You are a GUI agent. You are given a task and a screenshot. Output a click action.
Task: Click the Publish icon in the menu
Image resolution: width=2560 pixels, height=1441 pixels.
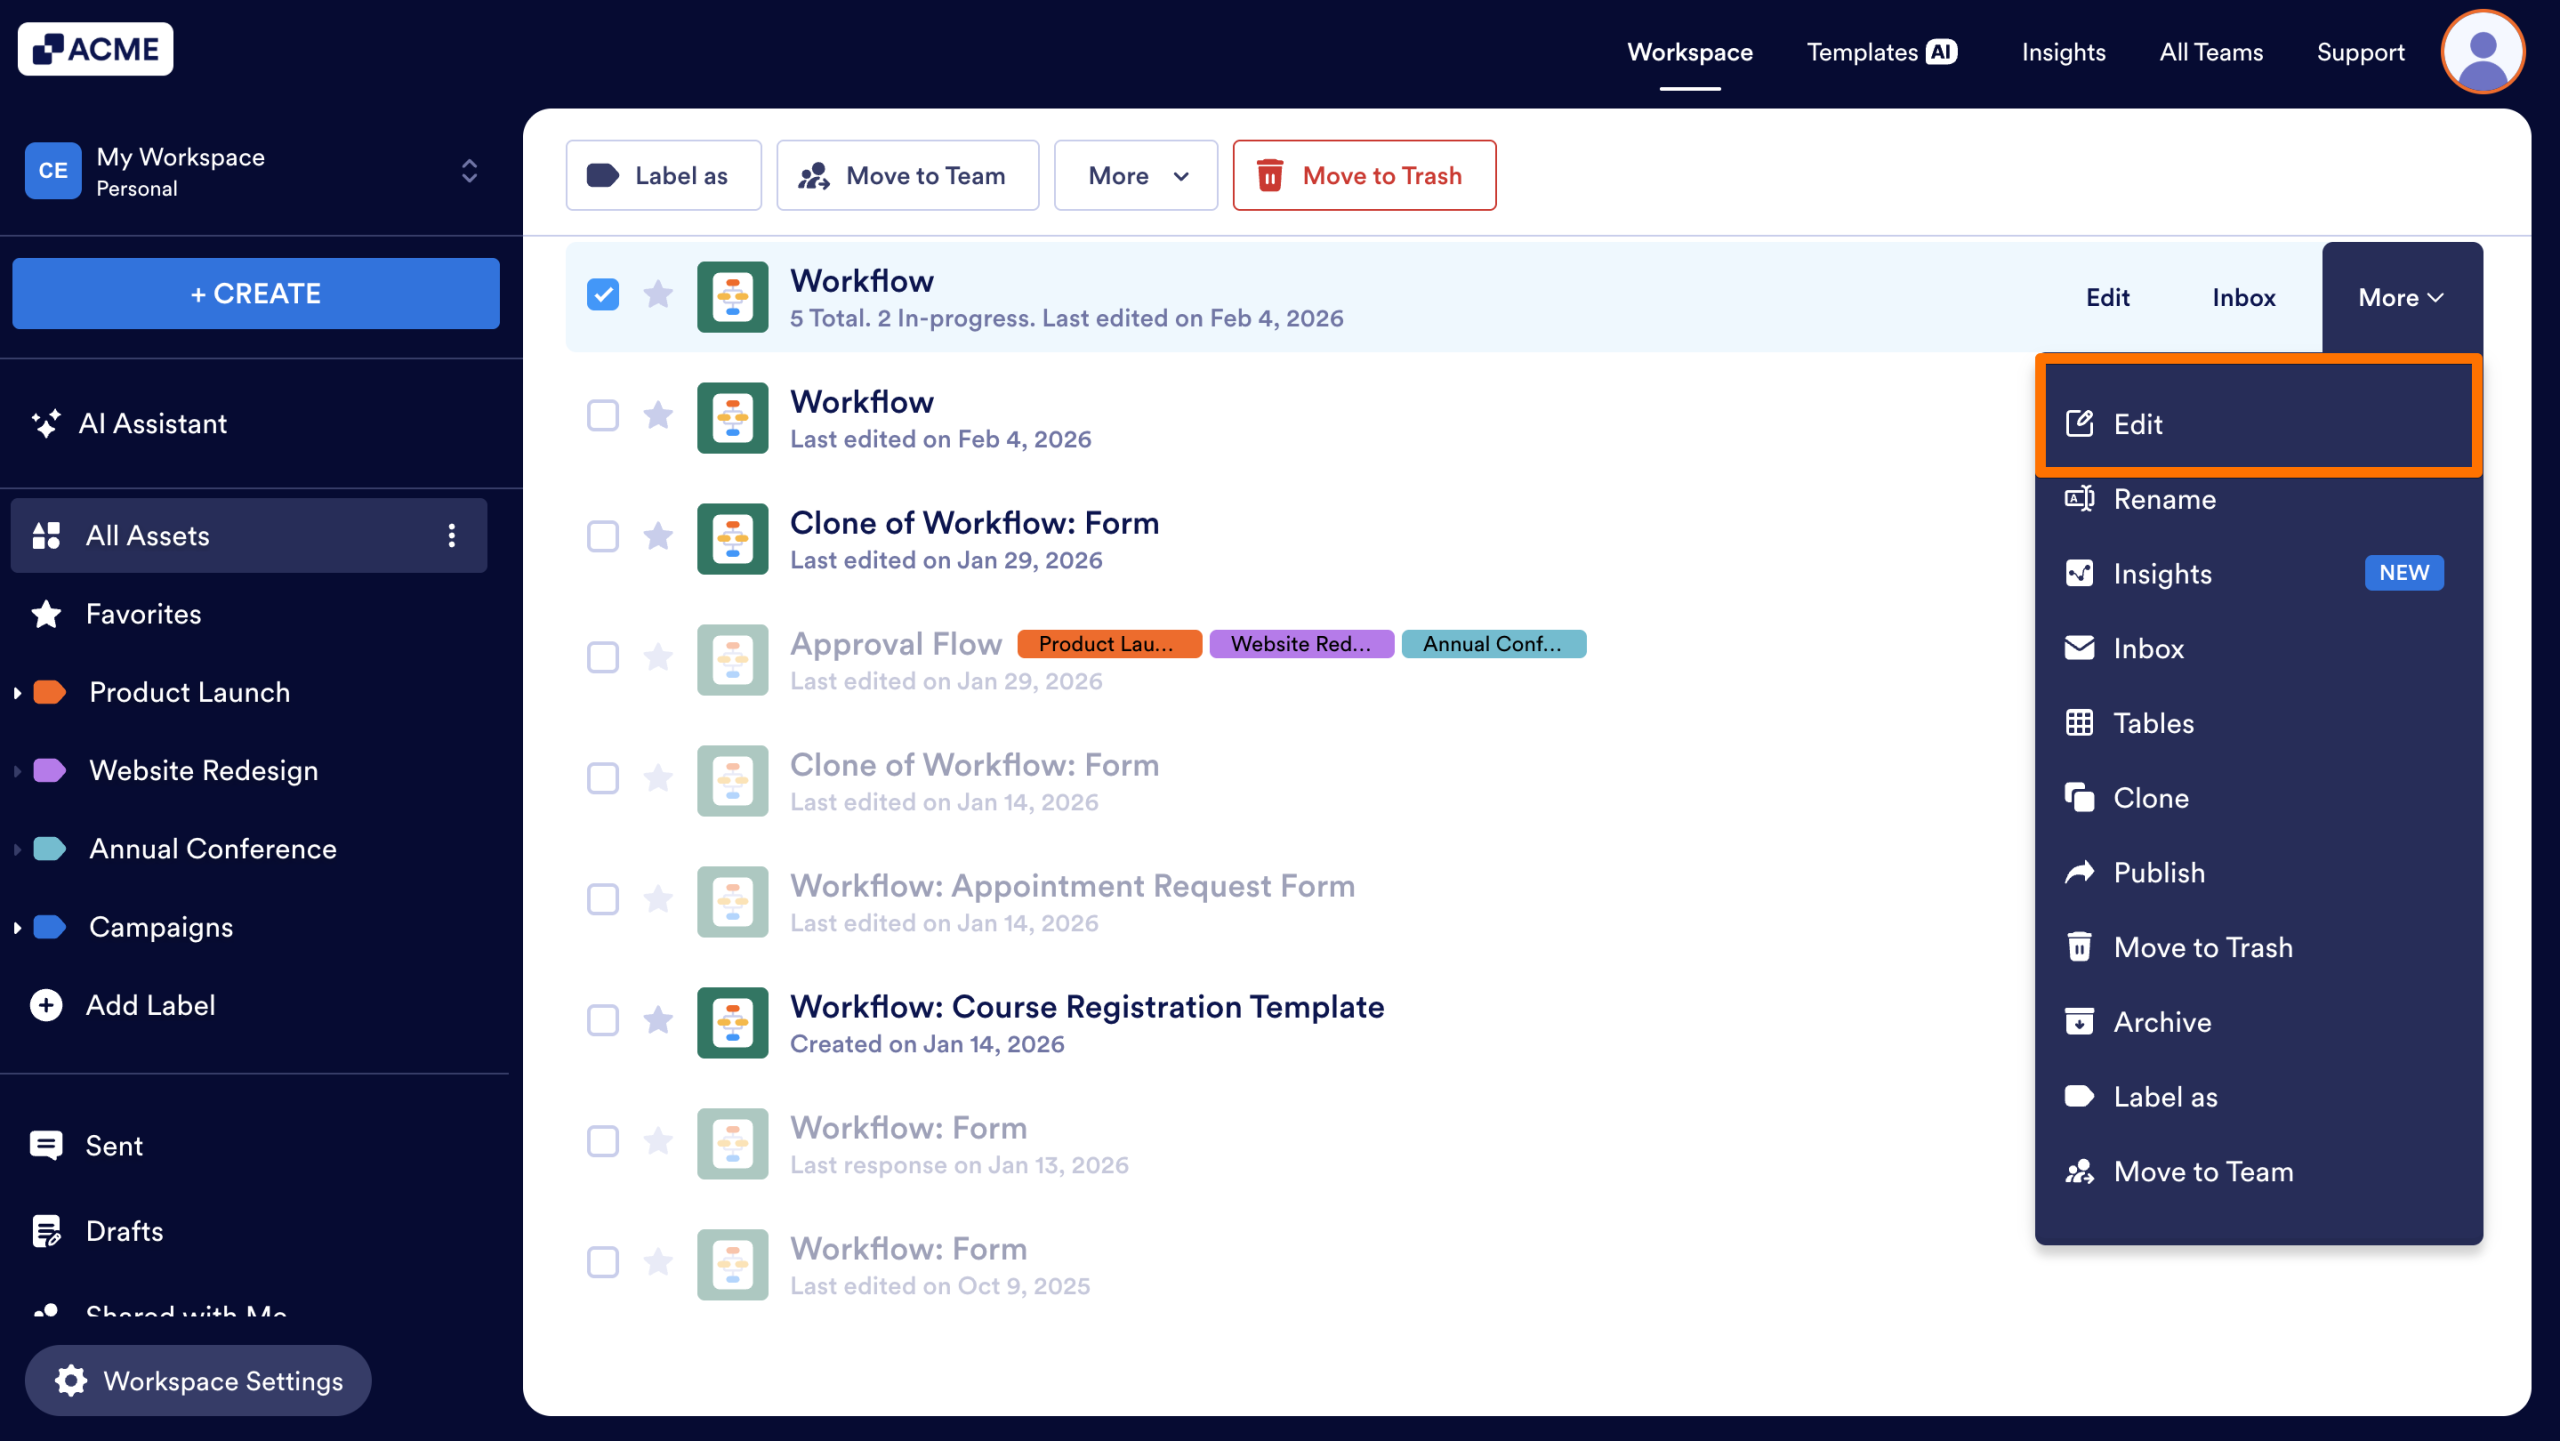click(2080, 871)
